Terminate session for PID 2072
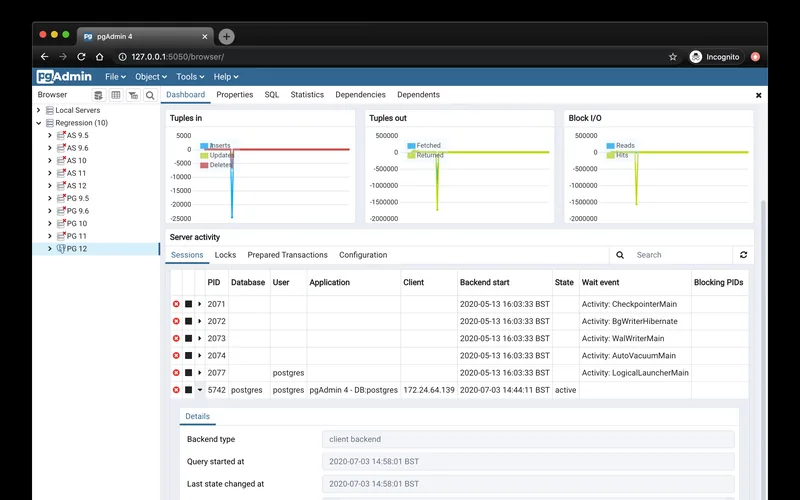Viewport: 800px width, 500px height. pos(176,321)
